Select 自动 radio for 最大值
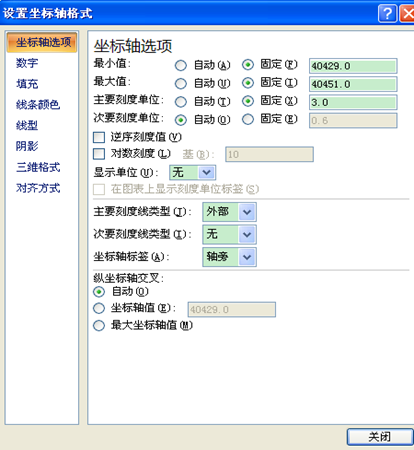Image resolution: width=414 pixels, height=450 pixels. [181, 83]
